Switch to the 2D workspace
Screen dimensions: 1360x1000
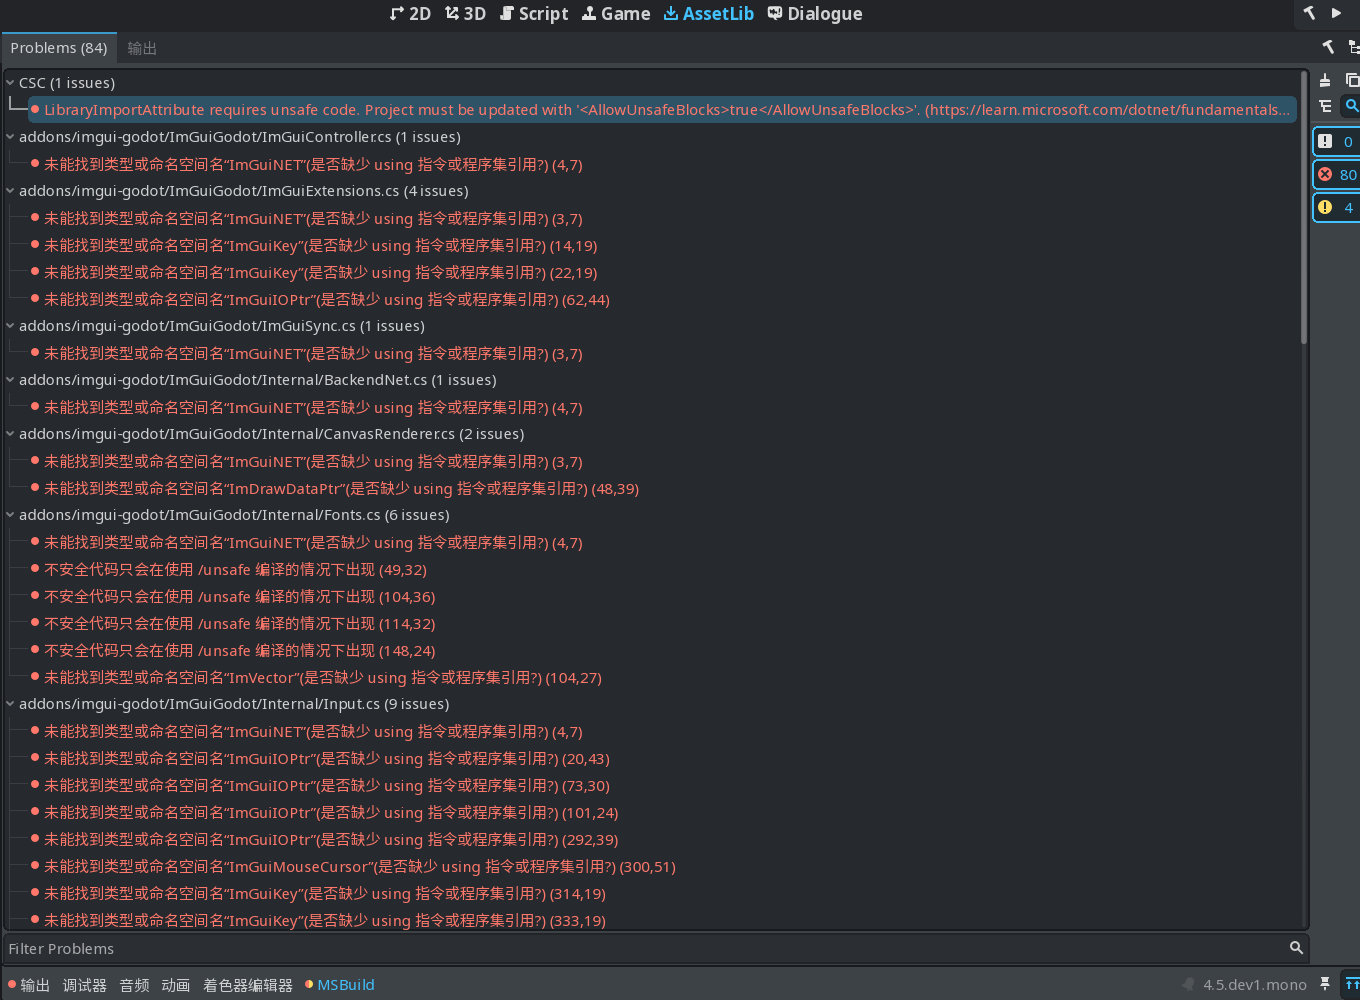[410, 14]
